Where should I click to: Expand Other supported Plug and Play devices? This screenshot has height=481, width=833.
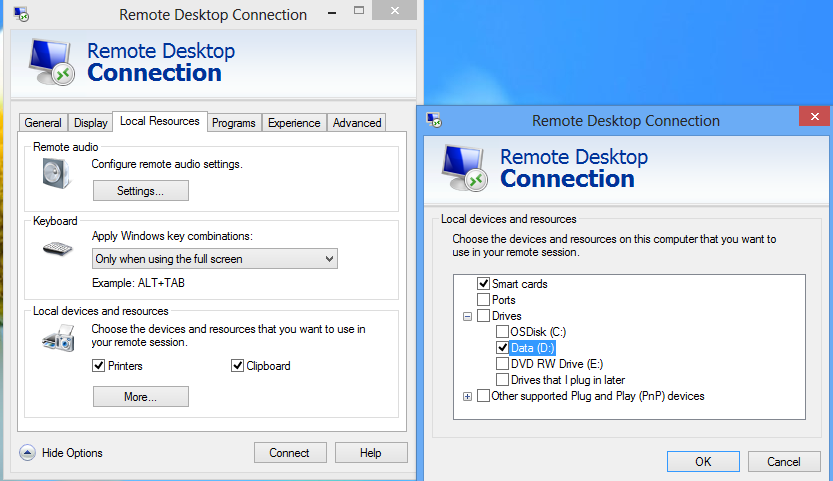pos(467,396)
